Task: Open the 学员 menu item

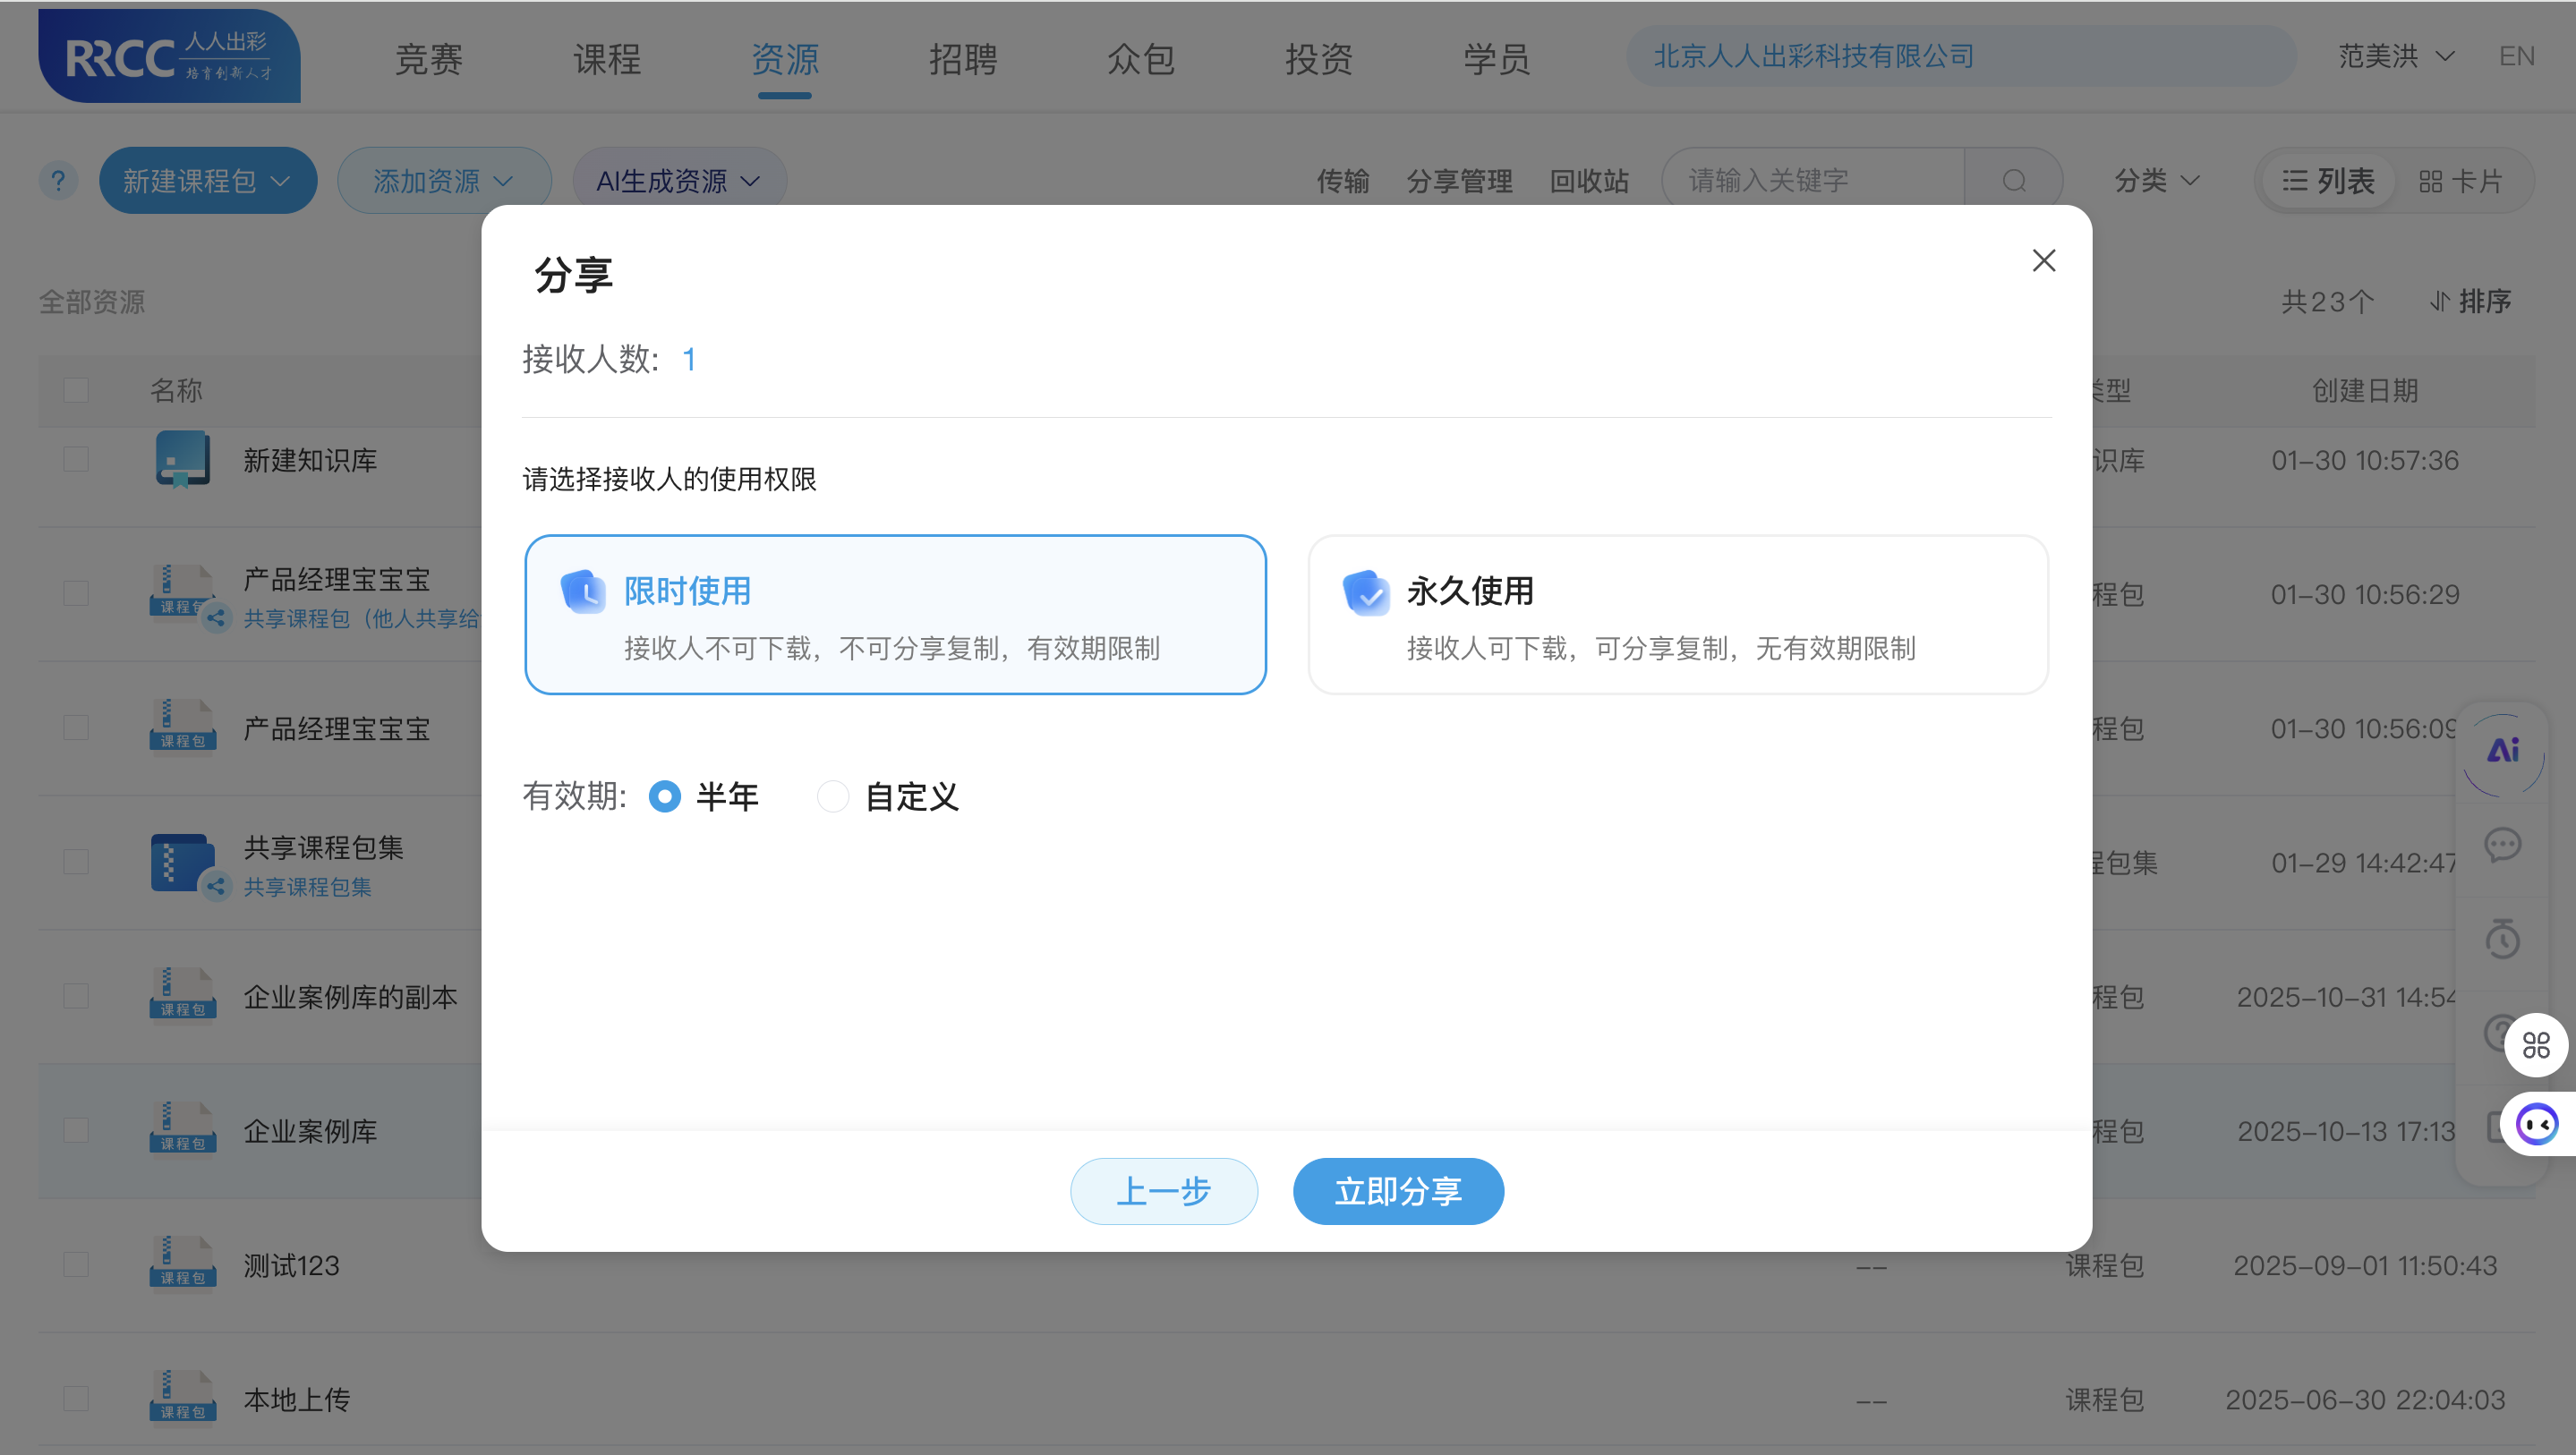Action: 1495,60
